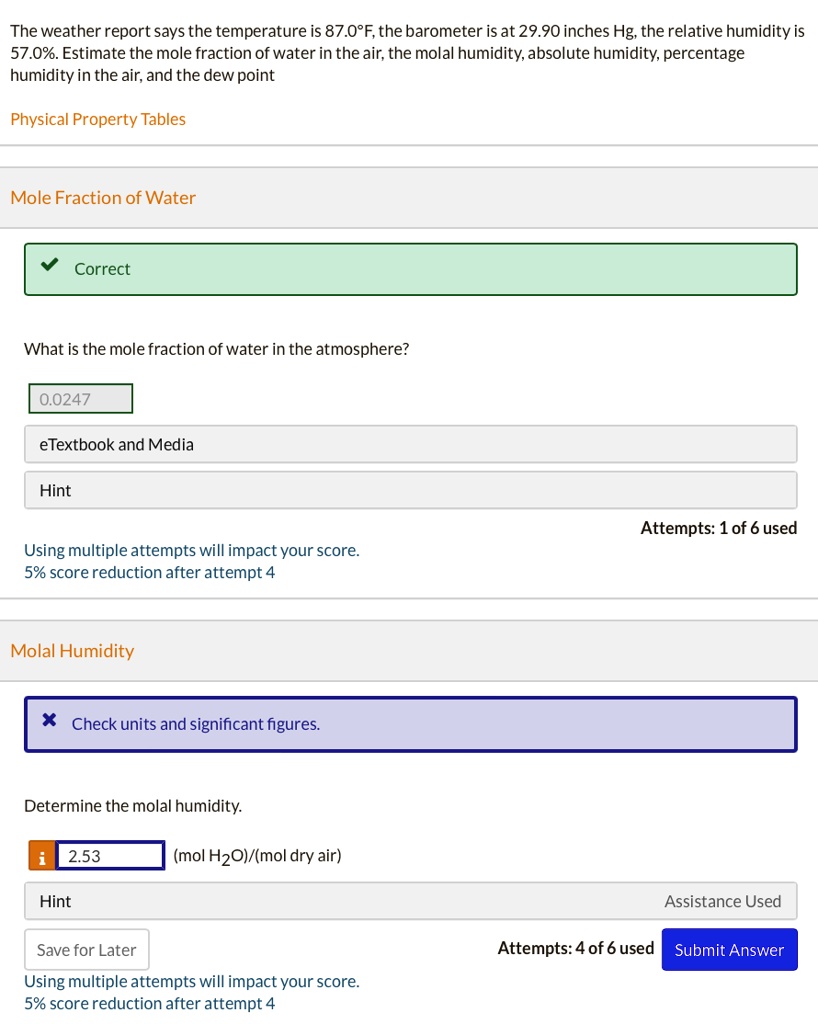This screenshot has height=1024, width=818.
Task: Submit the molal humidity answer
Action: 729,950
